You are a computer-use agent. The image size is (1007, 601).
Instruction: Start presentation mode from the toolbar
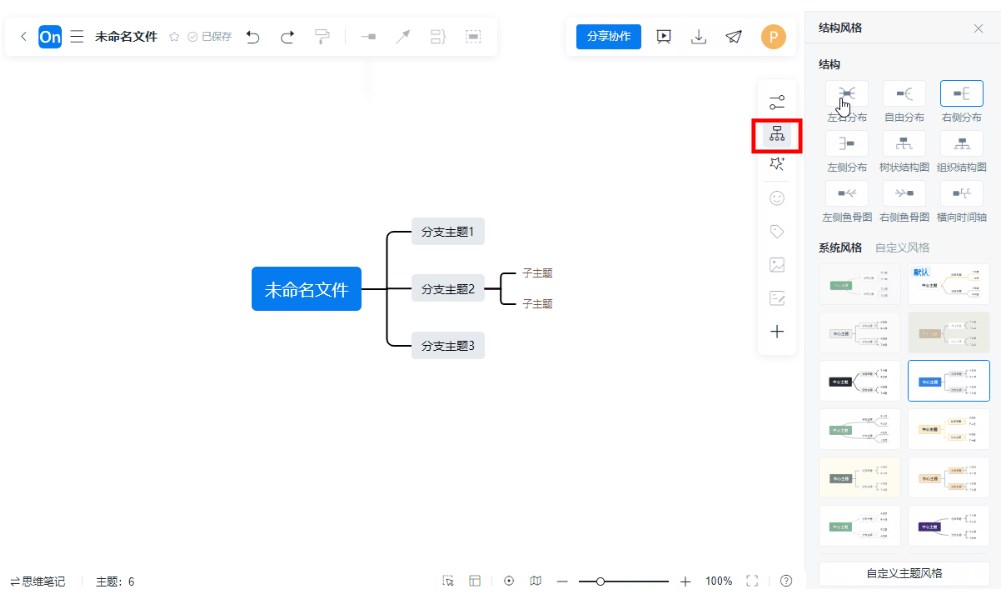[x=663, y=37]
